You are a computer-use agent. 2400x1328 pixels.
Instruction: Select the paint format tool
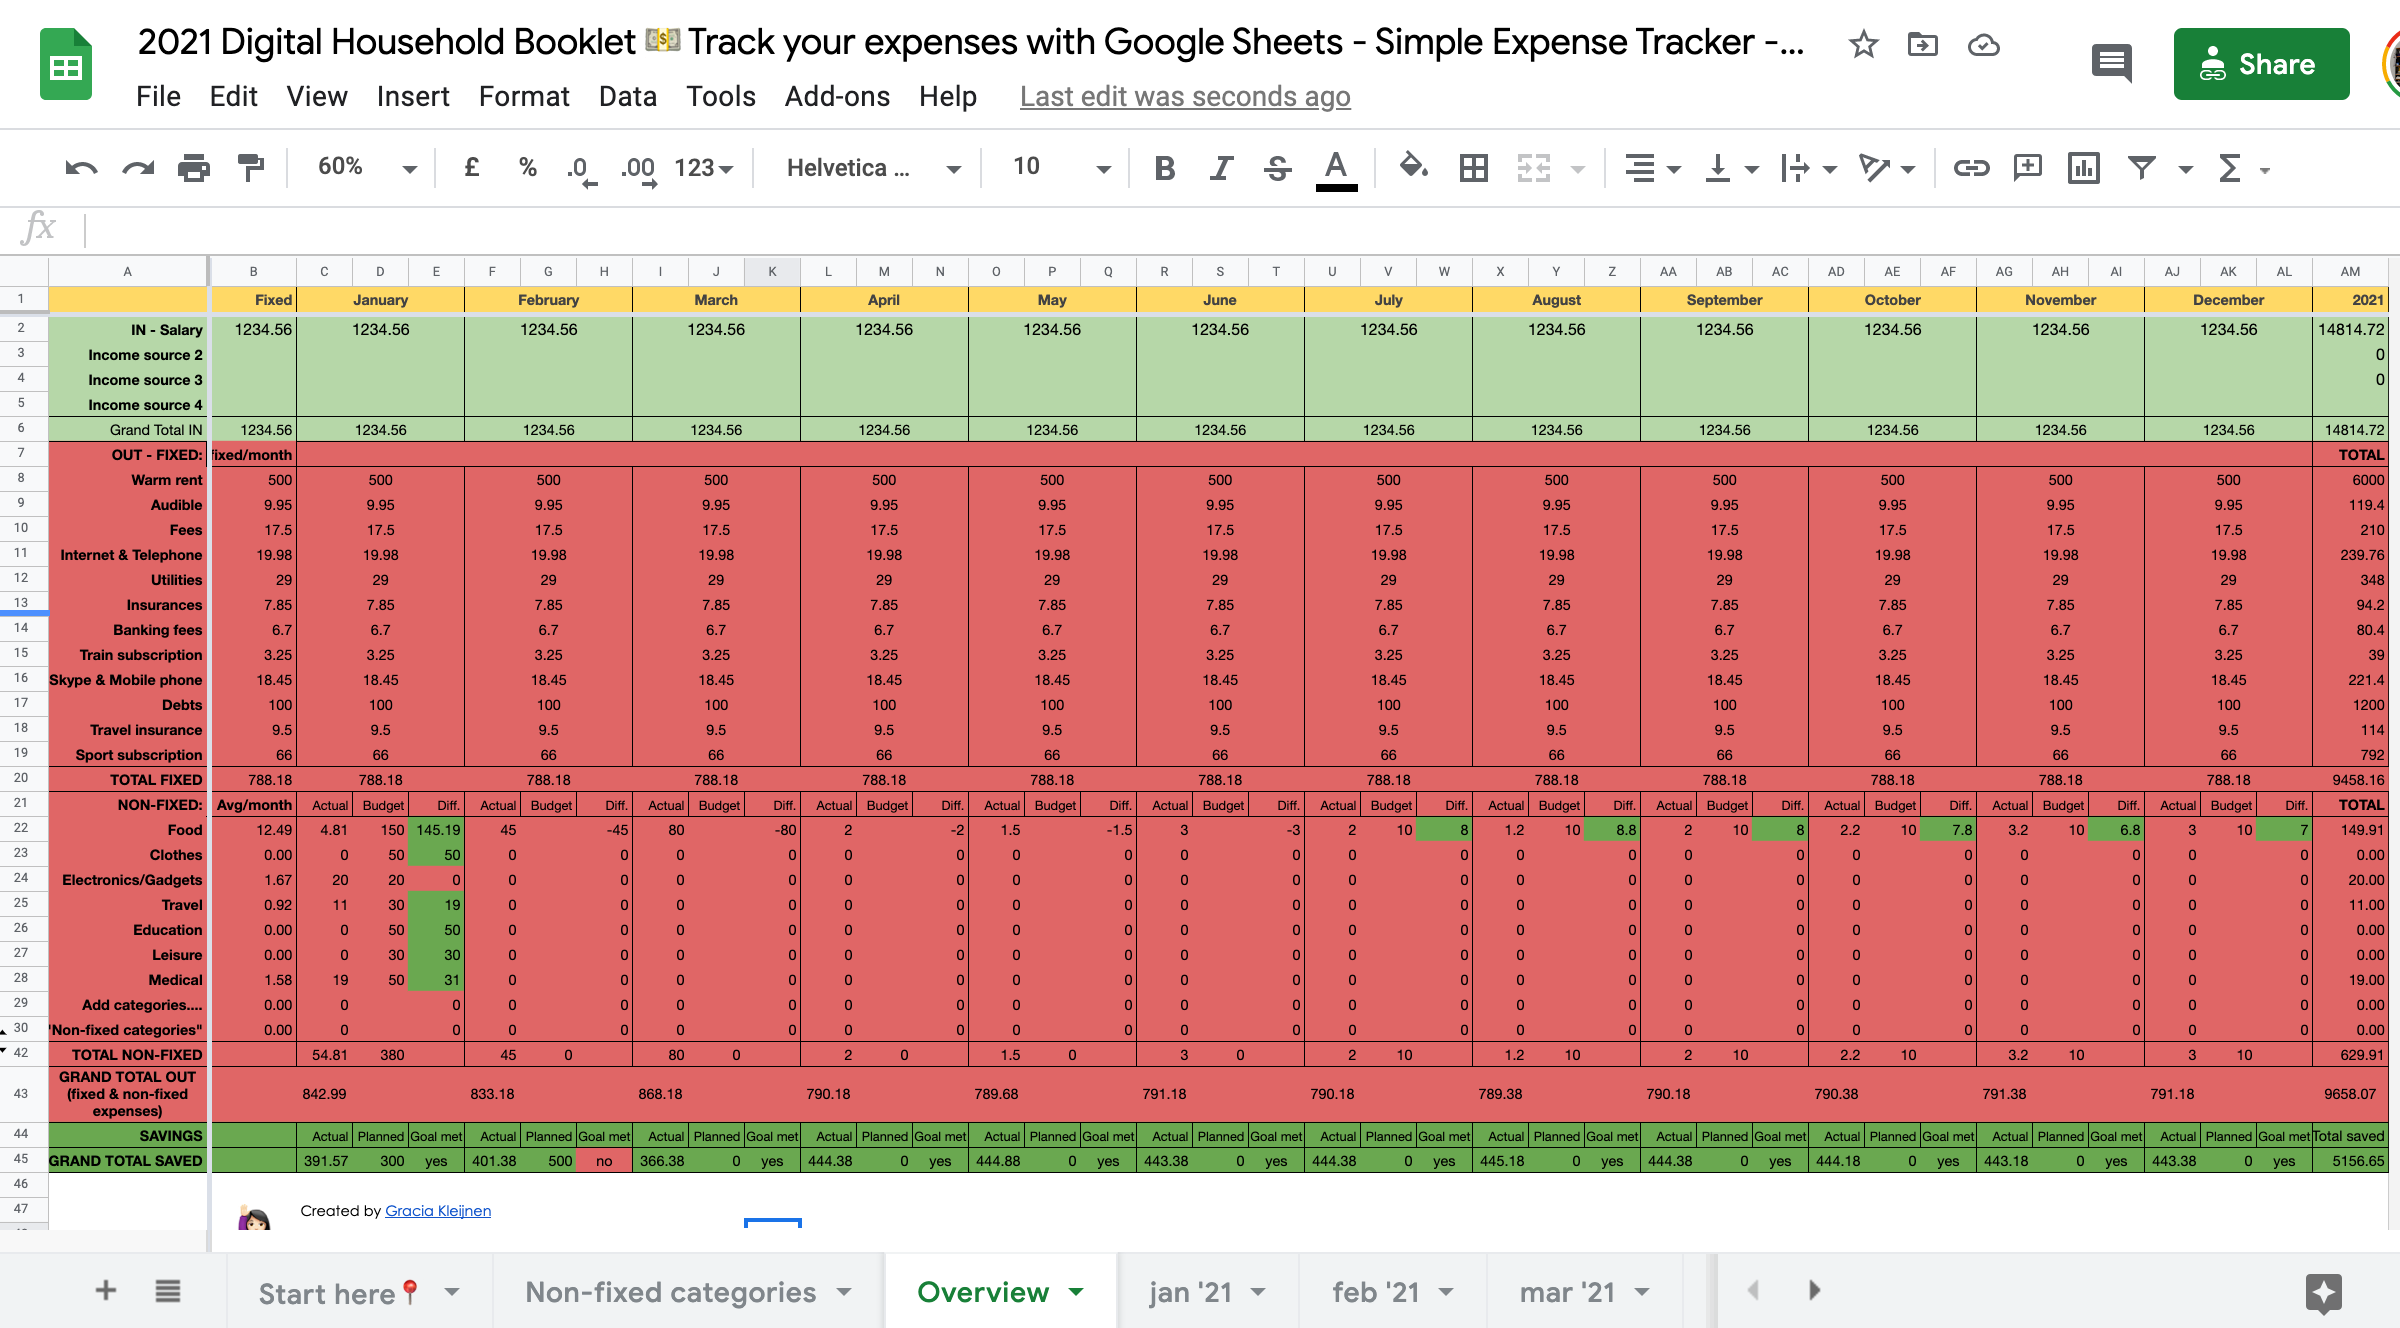coord(248,167)
